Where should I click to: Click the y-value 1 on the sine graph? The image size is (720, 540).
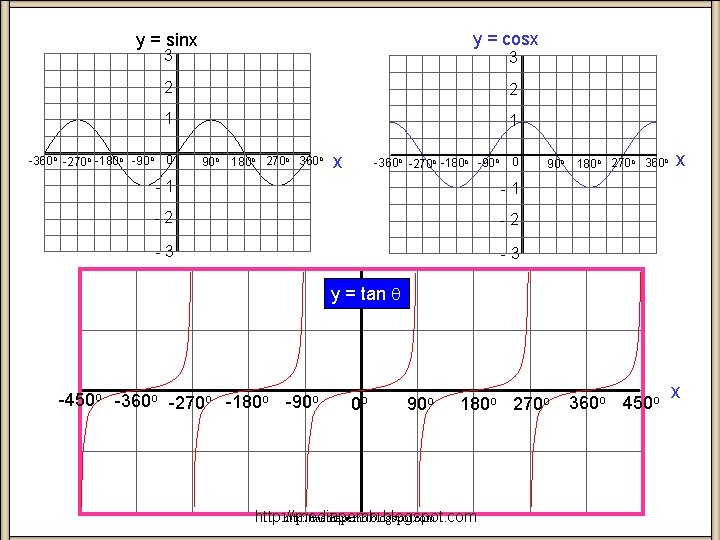click(x=169, y=118)
